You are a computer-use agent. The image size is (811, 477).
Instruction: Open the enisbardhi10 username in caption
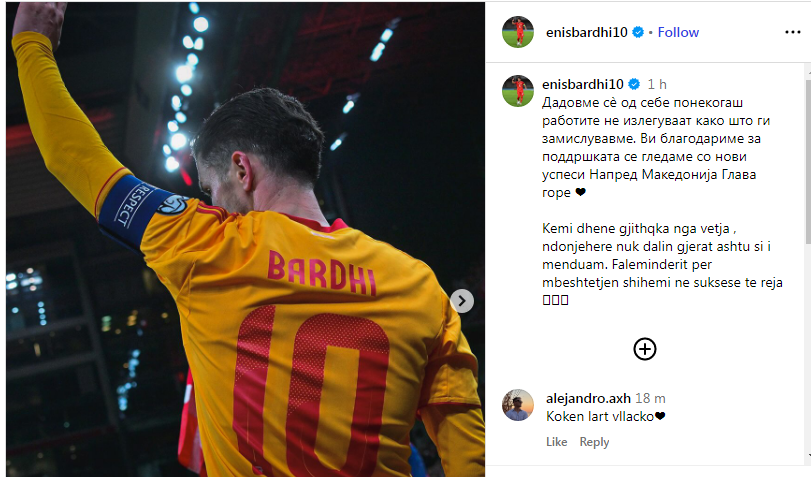[x=583, y=84]
